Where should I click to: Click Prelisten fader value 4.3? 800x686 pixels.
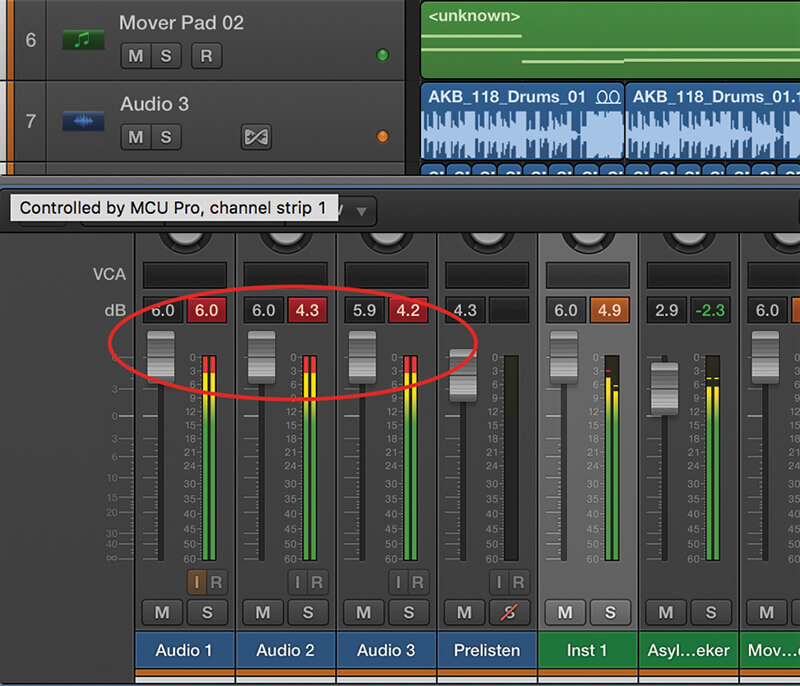(x=465, y=310)
